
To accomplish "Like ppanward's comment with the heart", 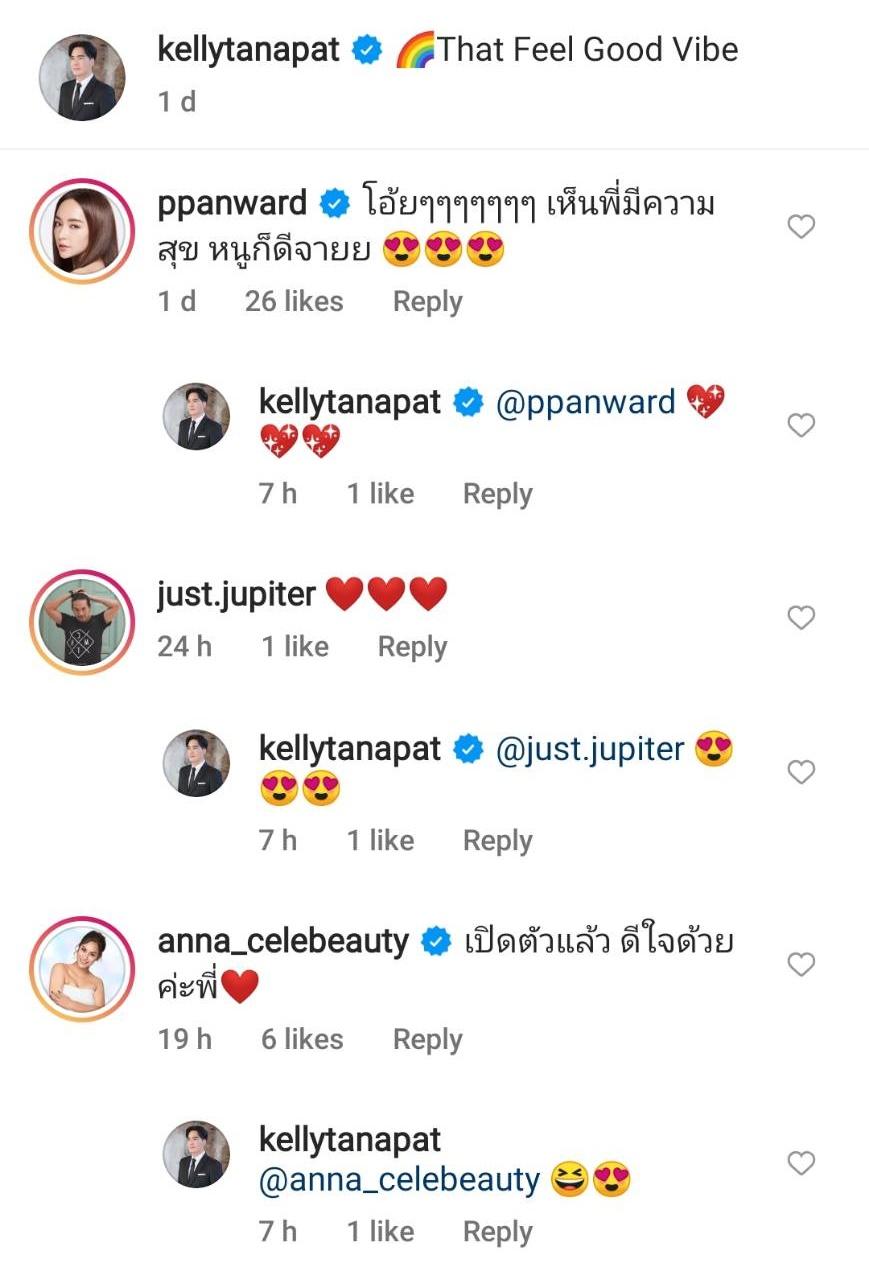I will point(801,228).
